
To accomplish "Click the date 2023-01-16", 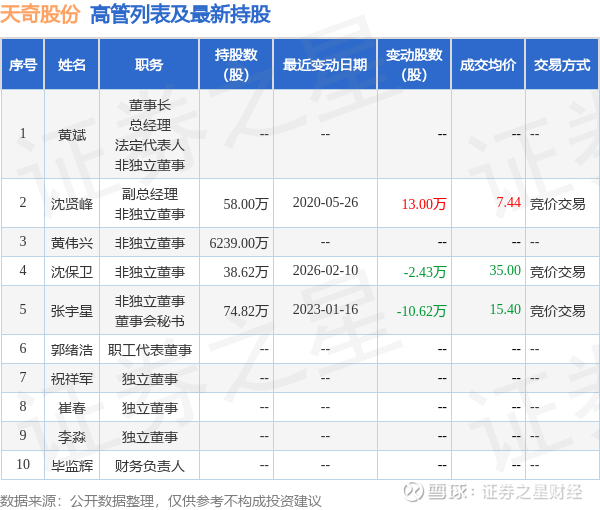I will tap(325, 310).
